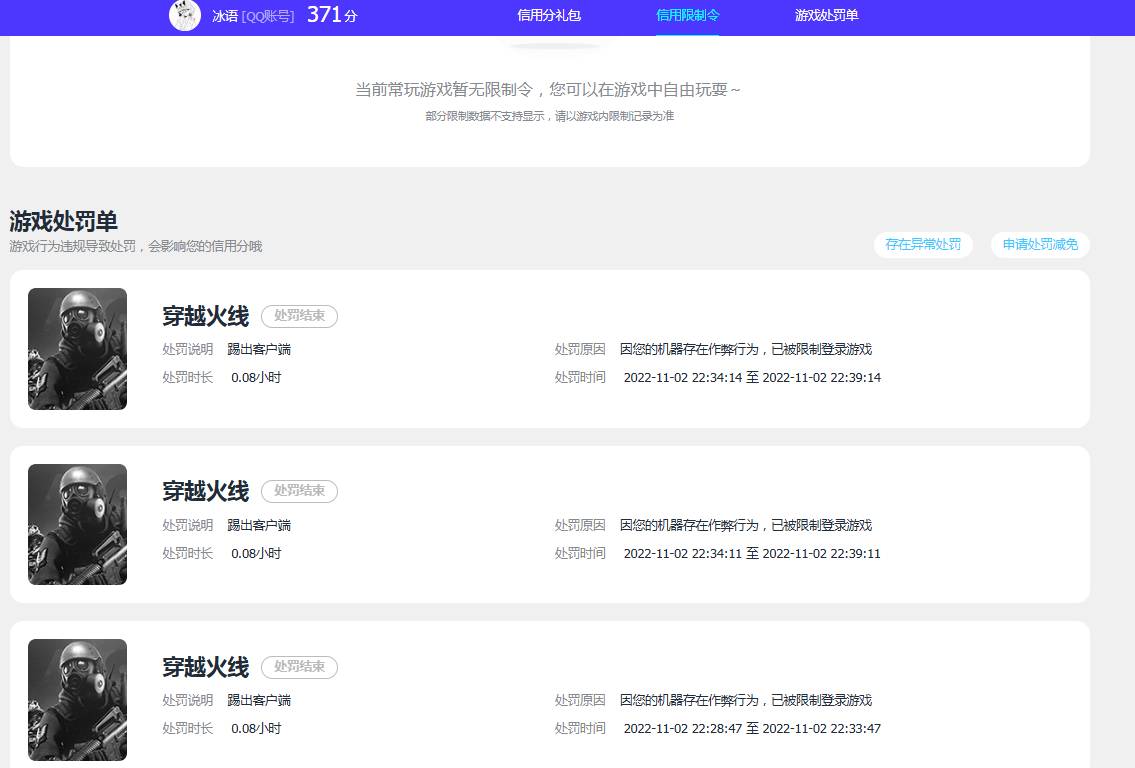Click the 371 credit score in header
The height and width of the screenshot is (768, 1135).
pyautogui.click(x=332, y=14)
